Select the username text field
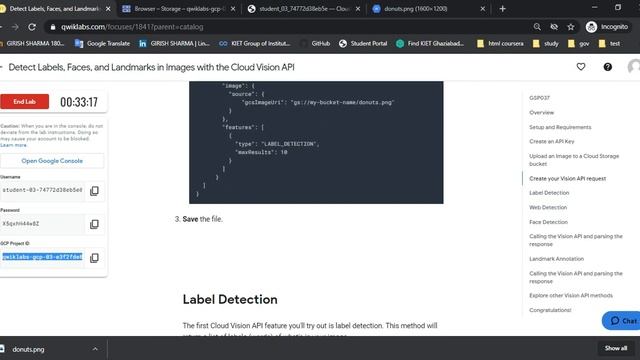640x360 pixels. click(42, 190)
